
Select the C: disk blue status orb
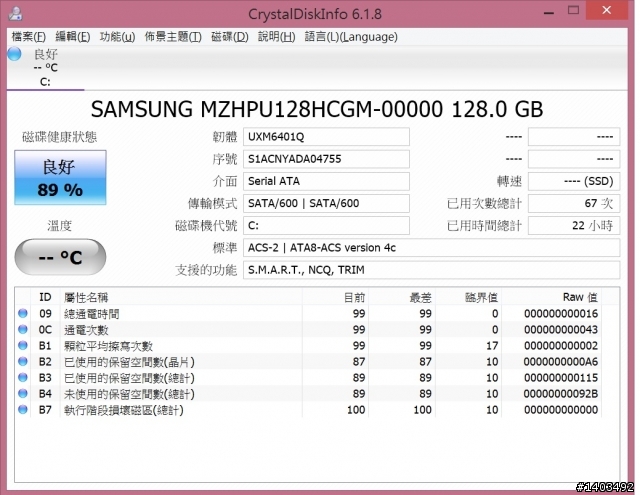pos(15,54)
